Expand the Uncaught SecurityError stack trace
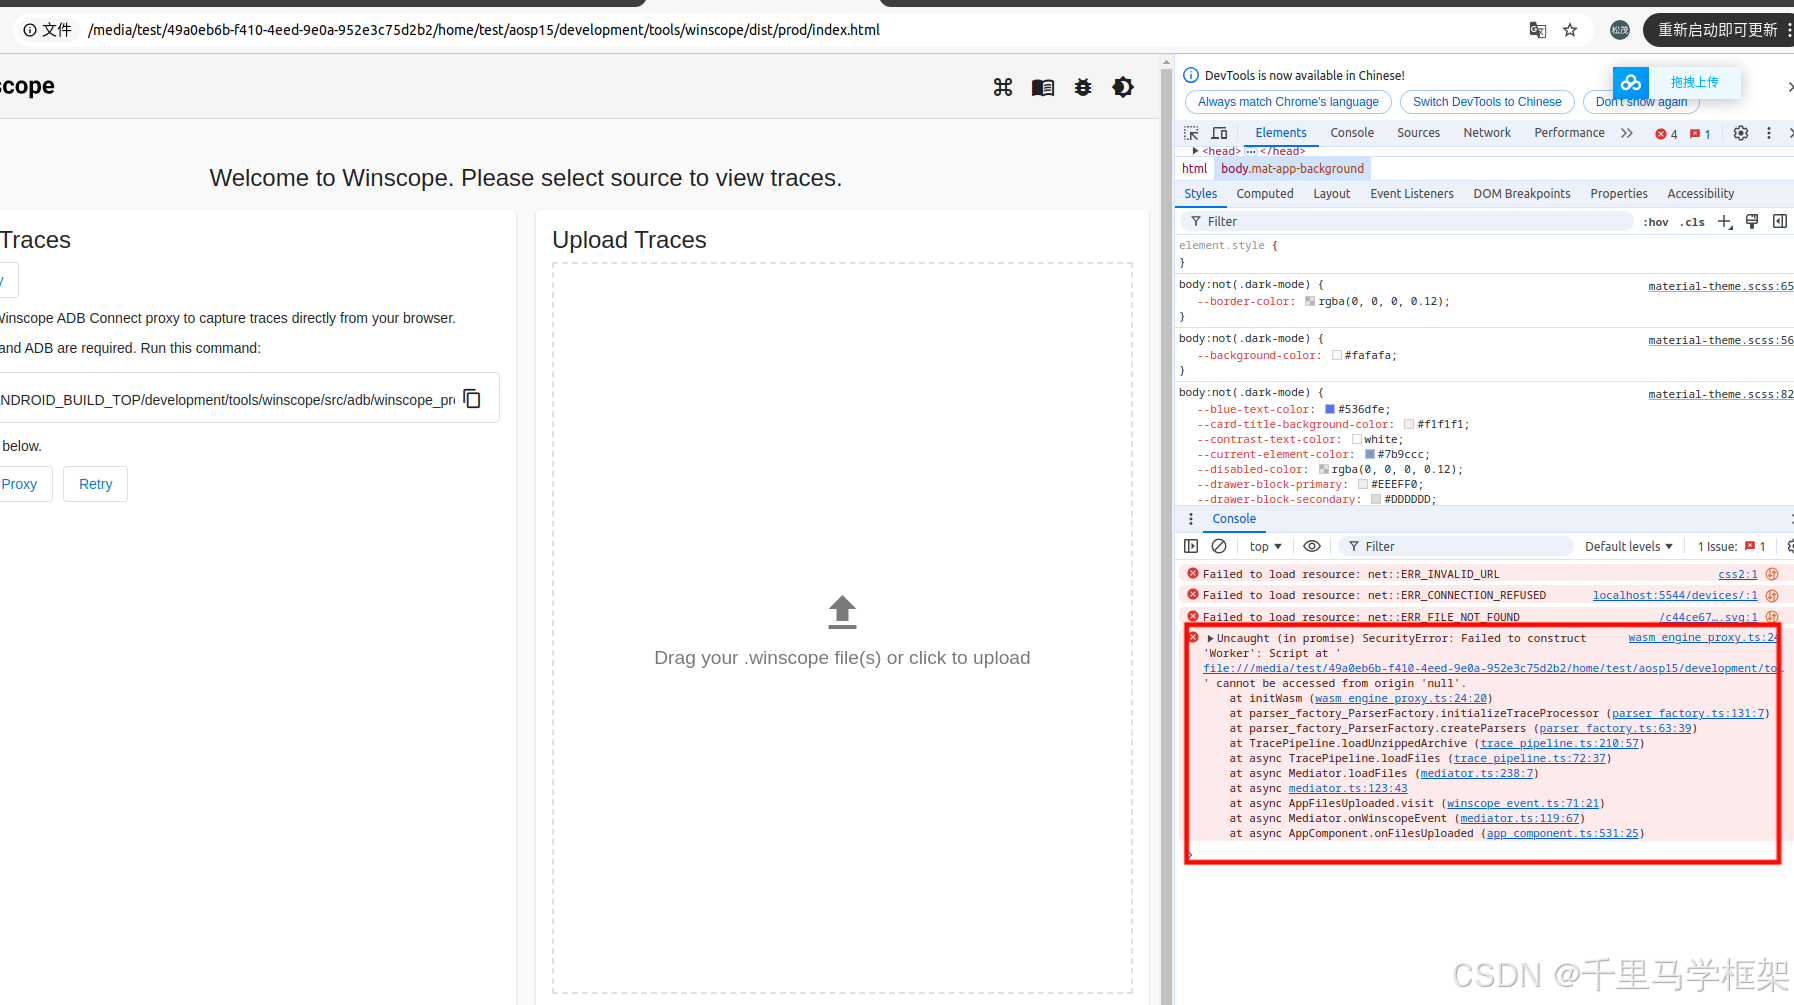 (1210, 638)
